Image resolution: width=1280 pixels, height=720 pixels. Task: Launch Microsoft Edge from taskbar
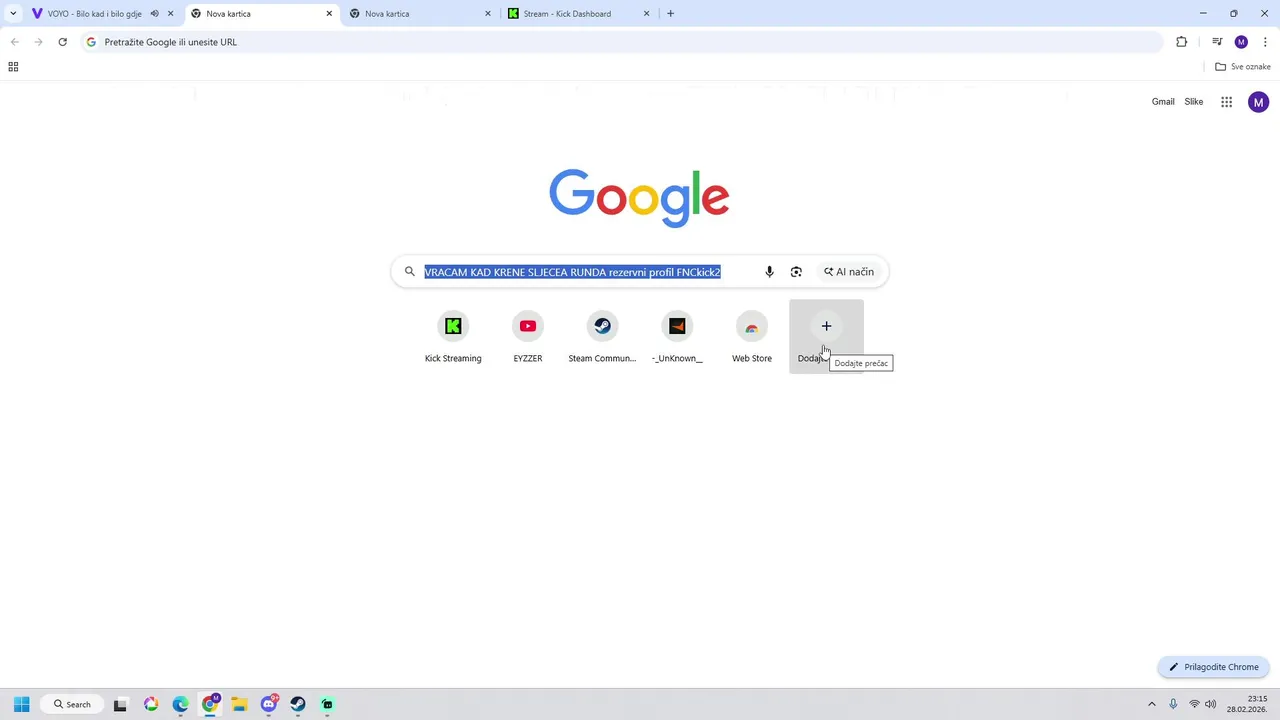180,704
